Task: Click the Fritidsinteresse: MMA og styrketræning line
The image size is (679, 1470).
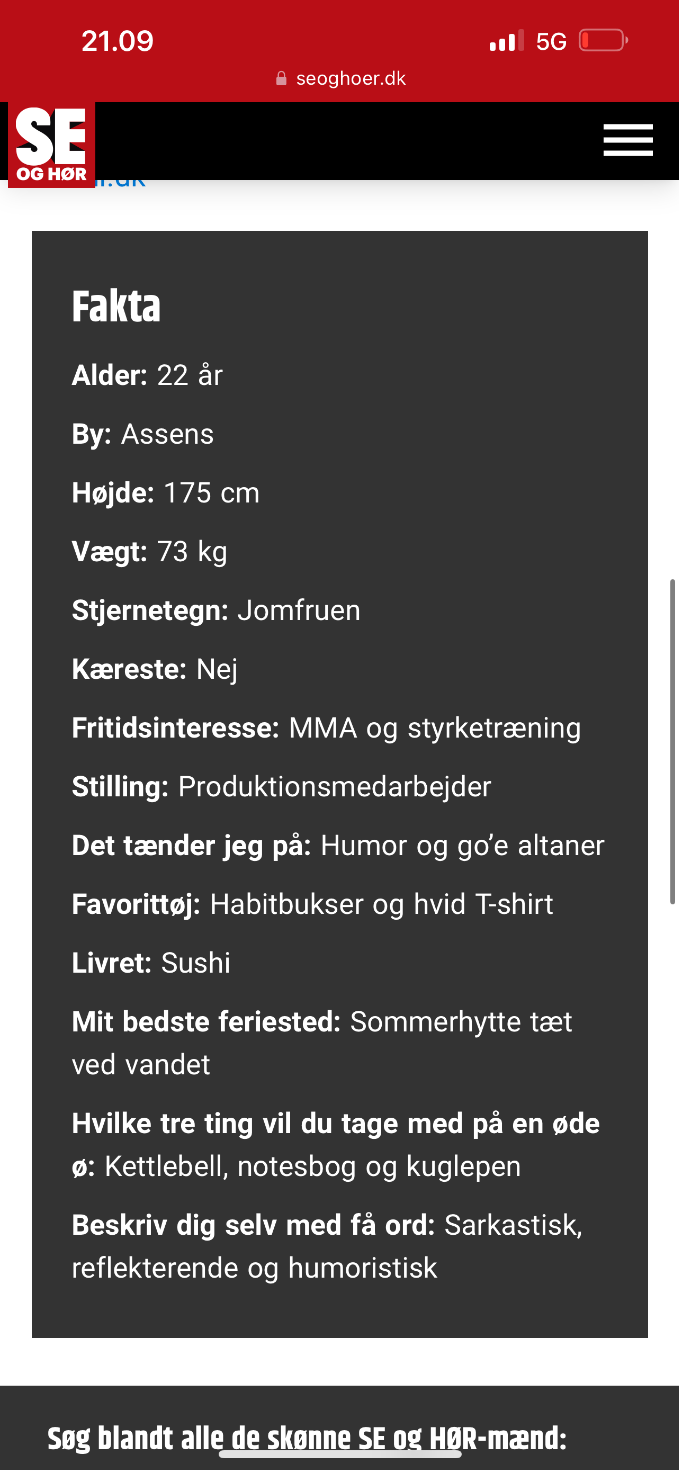Action: pyautogui.click(x=326, y=728)
